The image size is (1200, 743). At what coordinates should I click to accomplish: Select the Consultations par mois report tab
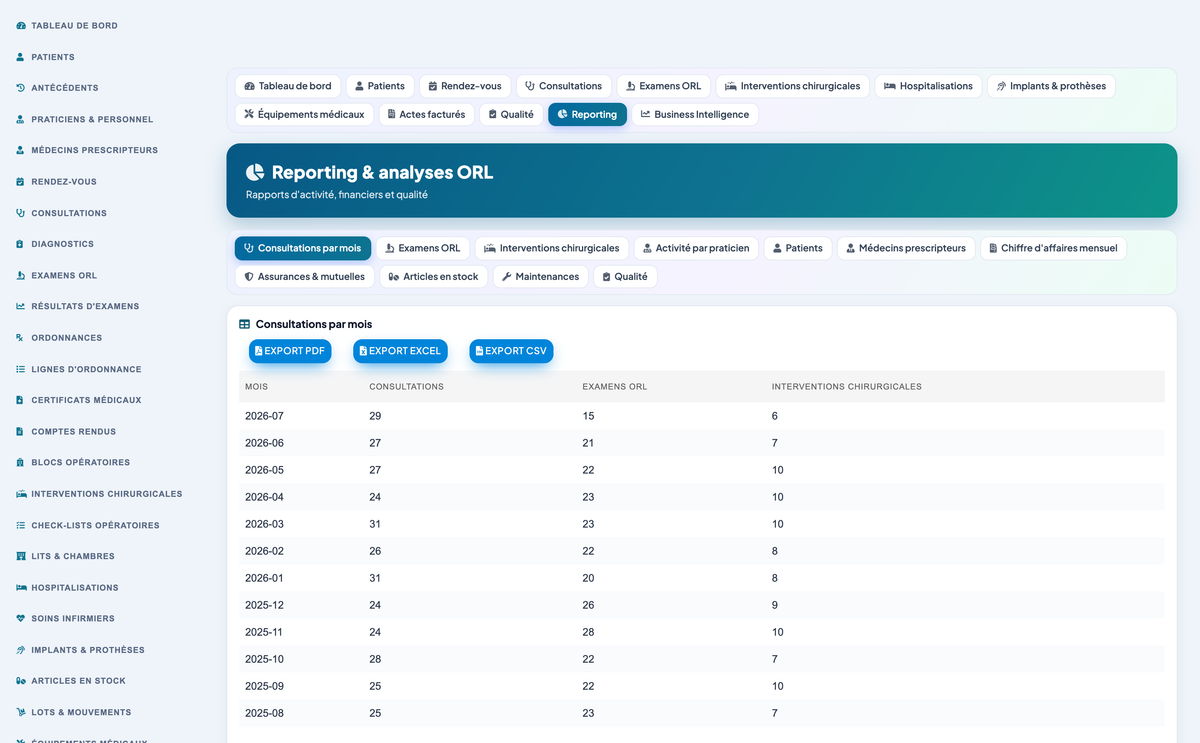303,248
